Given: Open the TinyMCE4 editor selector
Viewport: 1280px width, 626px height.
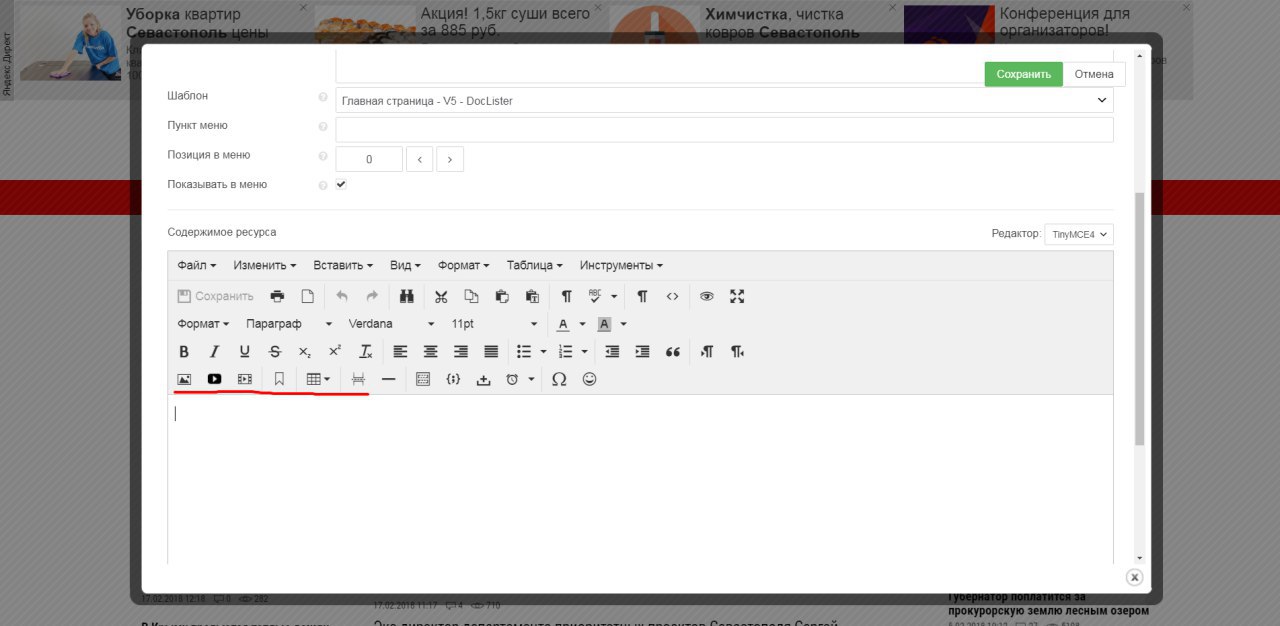Looking at the screenshot, I should 1079,234.
